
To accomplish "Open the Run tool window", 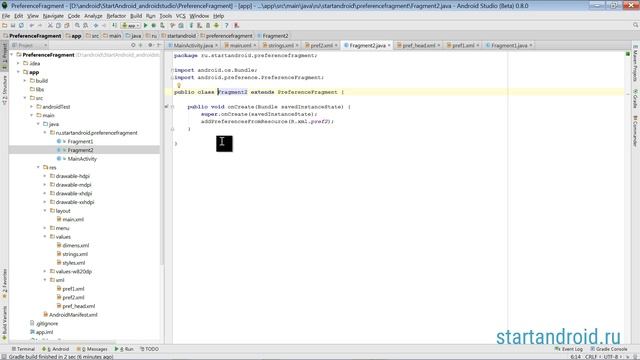I will click(124, 349).
